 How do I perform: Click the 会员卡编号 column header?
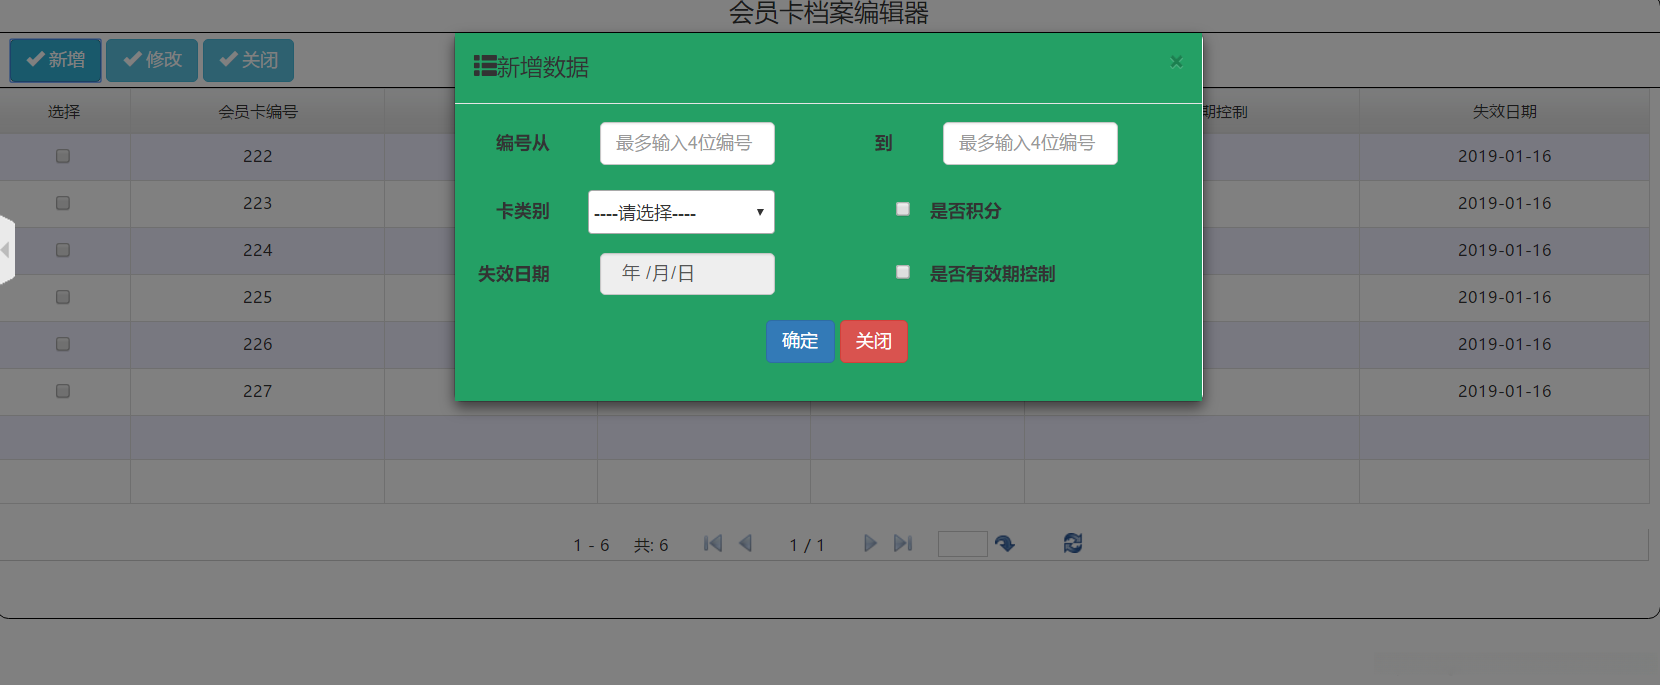(x=258, y=112)
